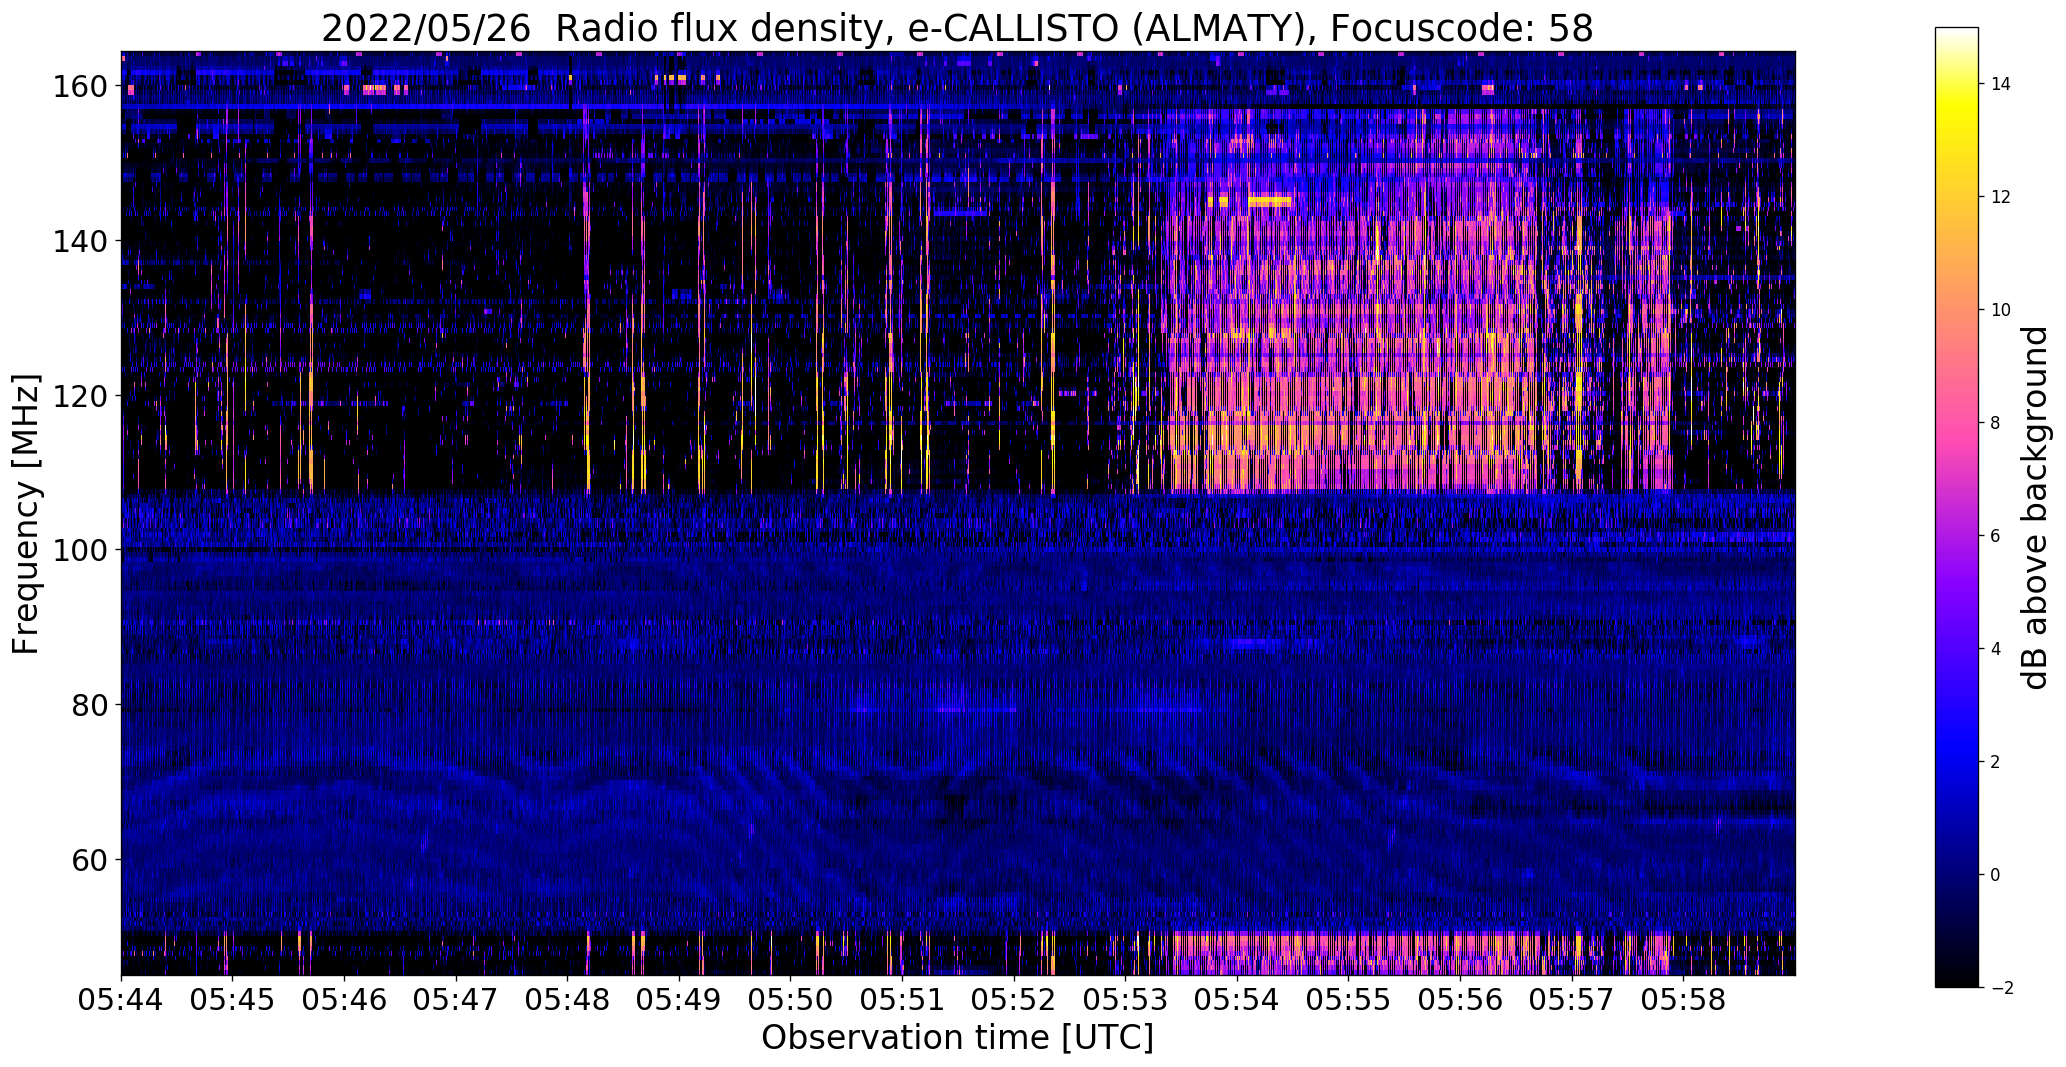The image size is (2066, 1067).
Task: Click the 100 frequency tick label
Action: [81, 550]
